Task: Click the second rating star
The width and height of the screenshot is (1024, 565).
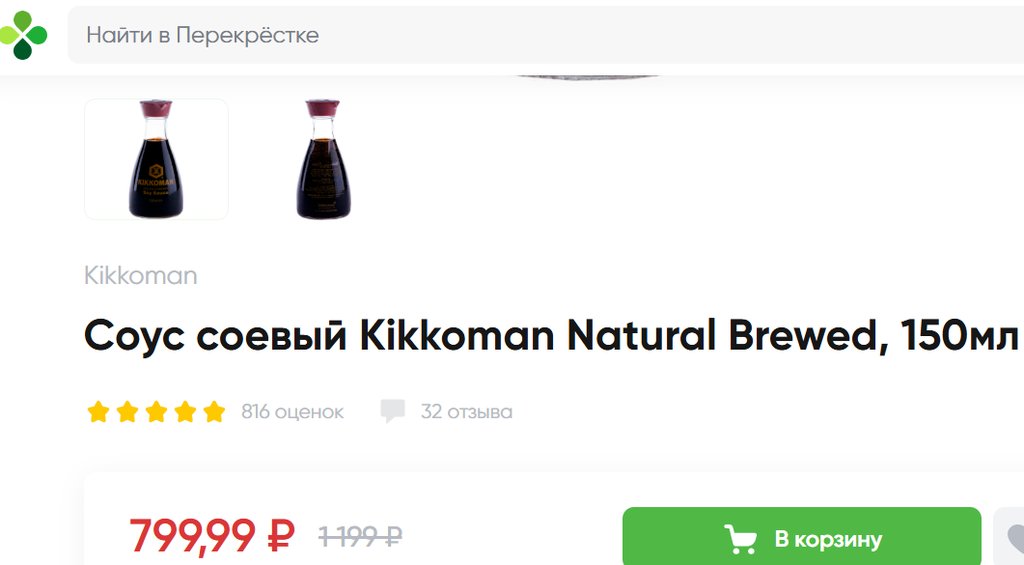Action: click(x=127, y=412)
